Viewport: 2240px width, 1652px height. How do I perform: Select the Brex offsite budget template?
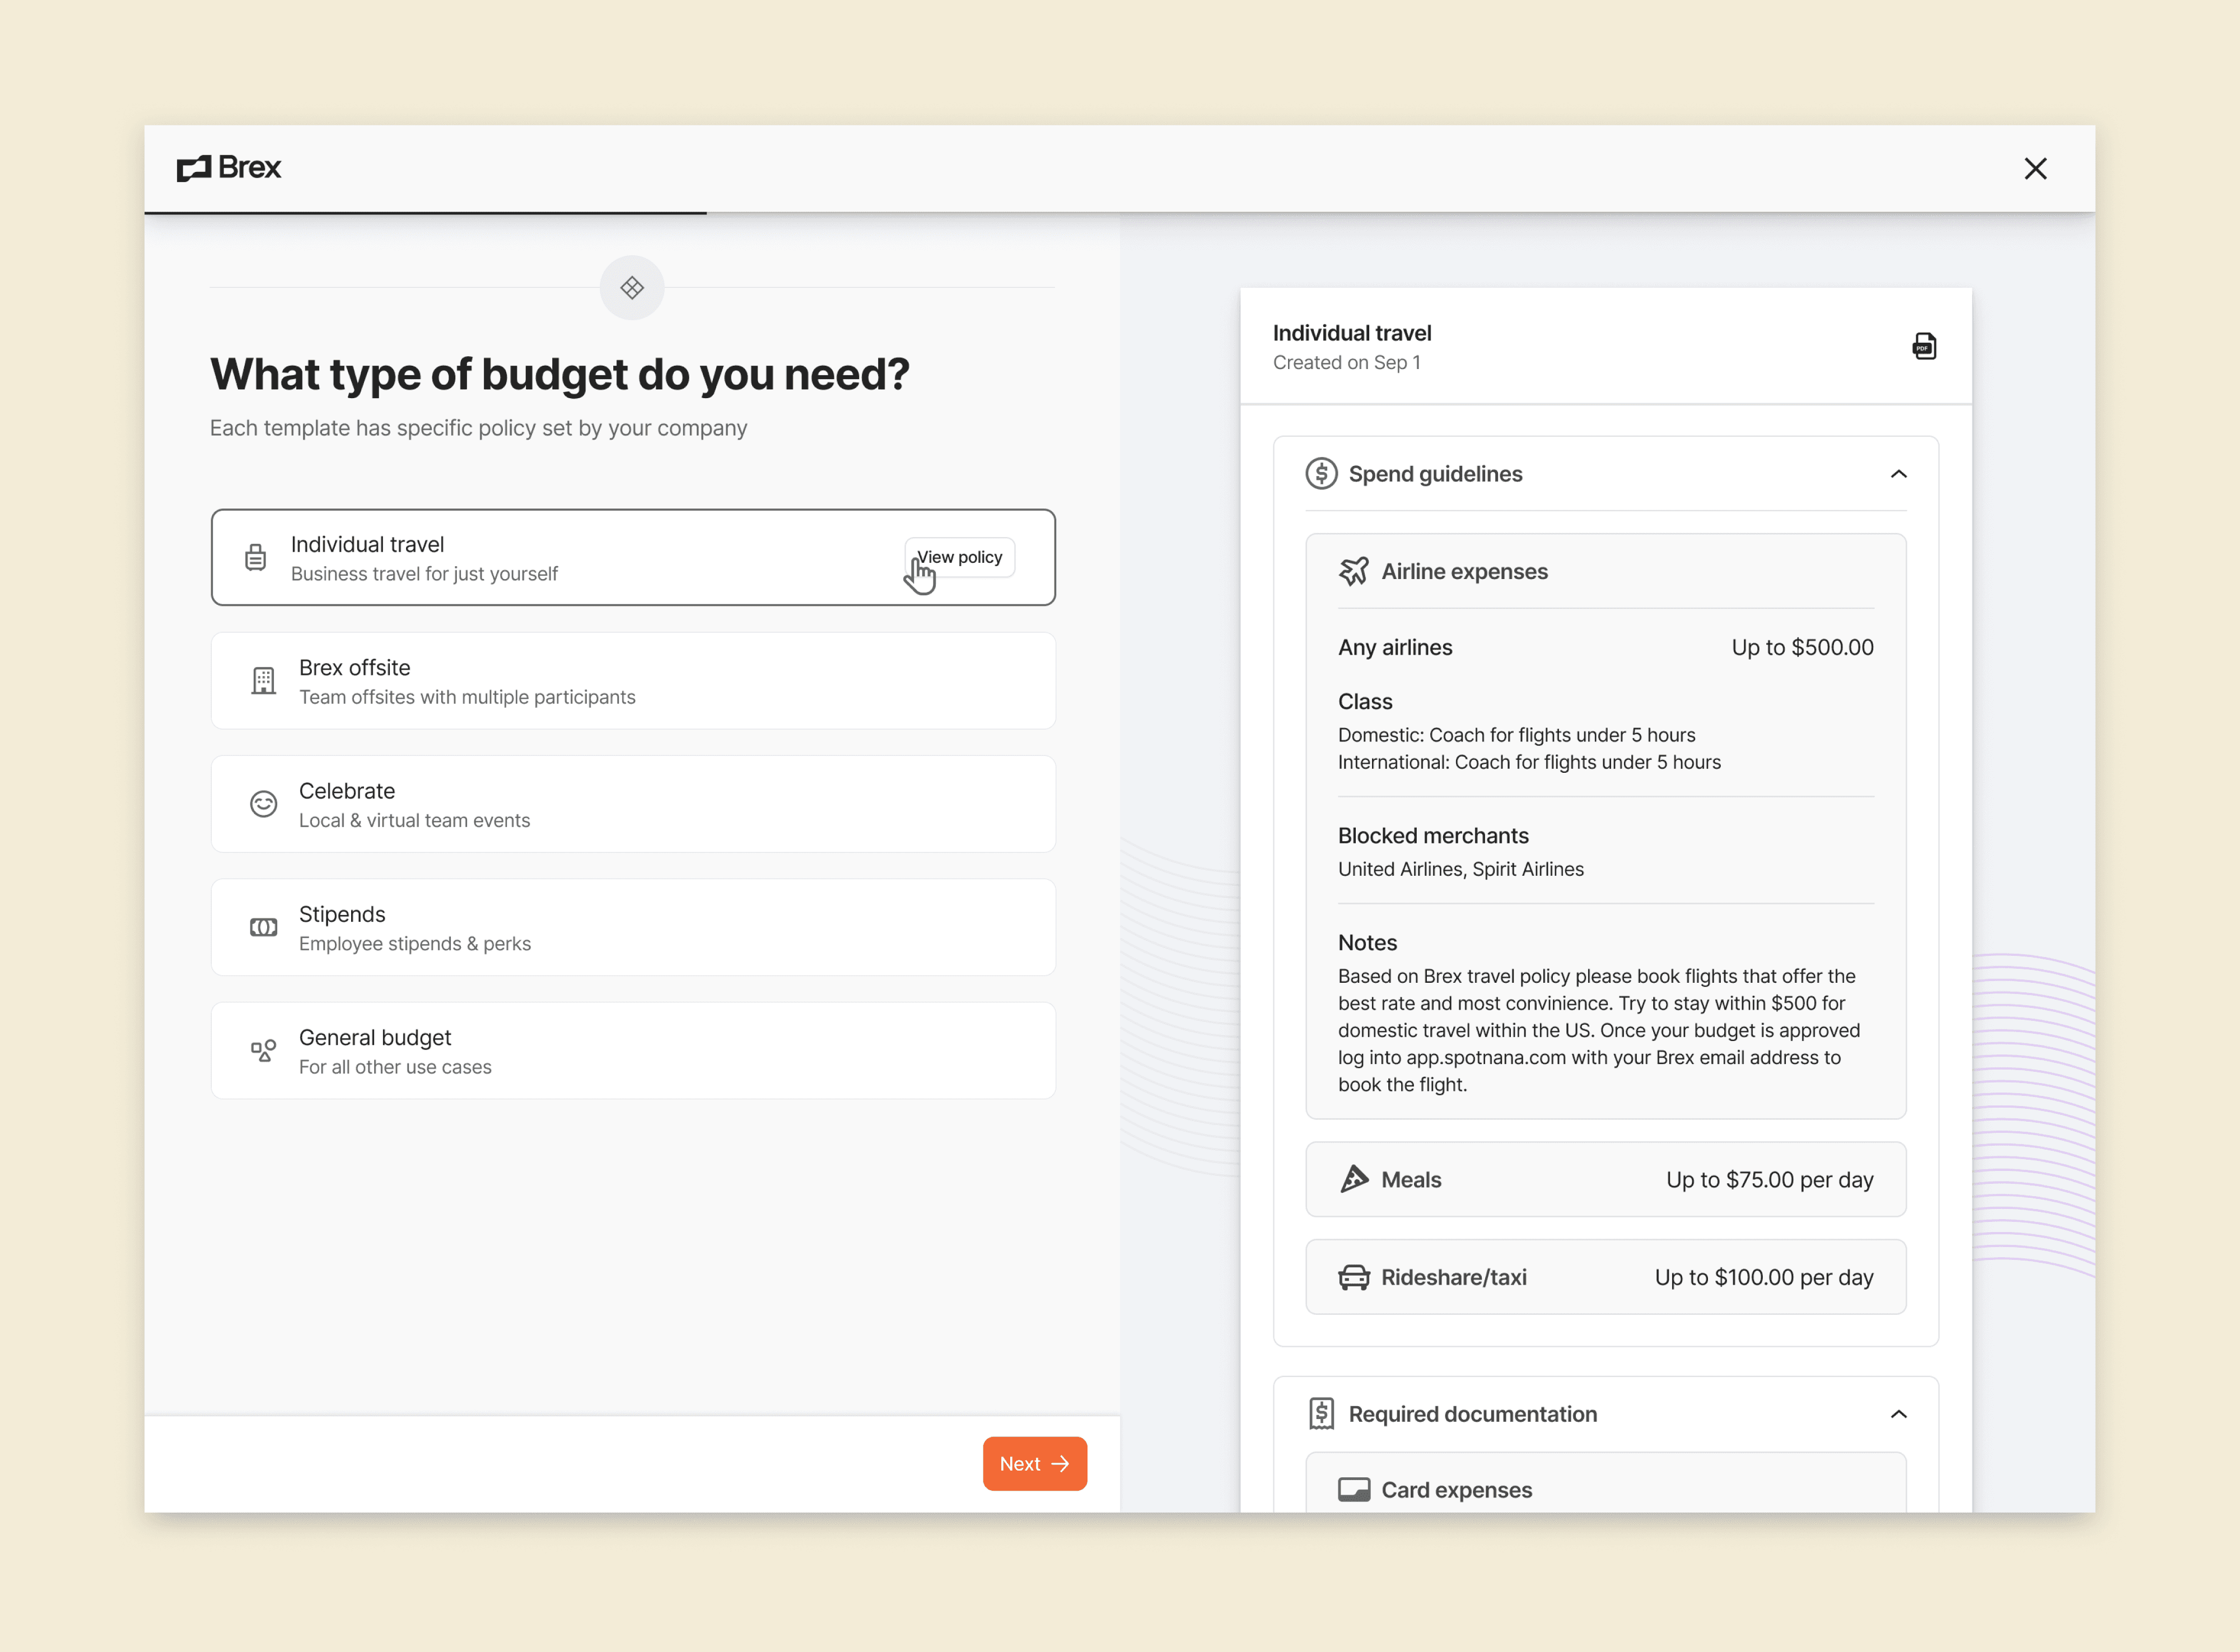pyautogui.click(x=633, y=681)
